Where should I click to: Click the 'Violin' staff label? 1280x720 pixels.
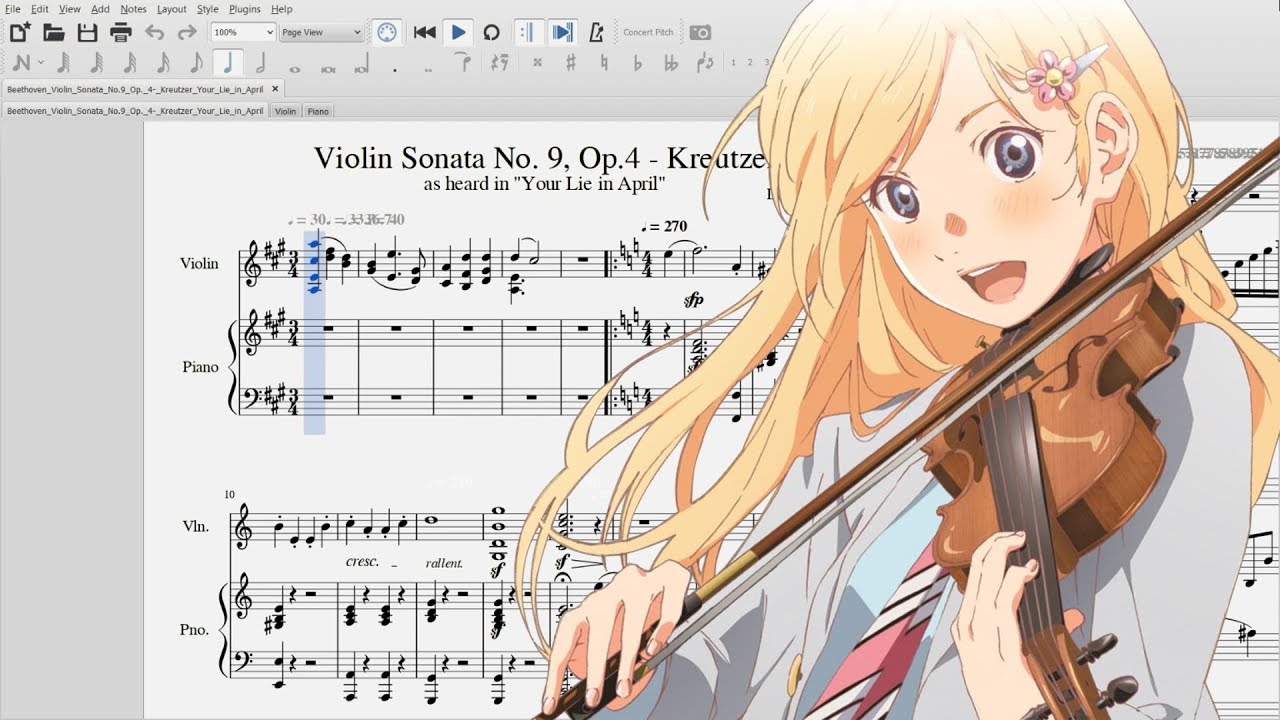[x=199, y=264]
